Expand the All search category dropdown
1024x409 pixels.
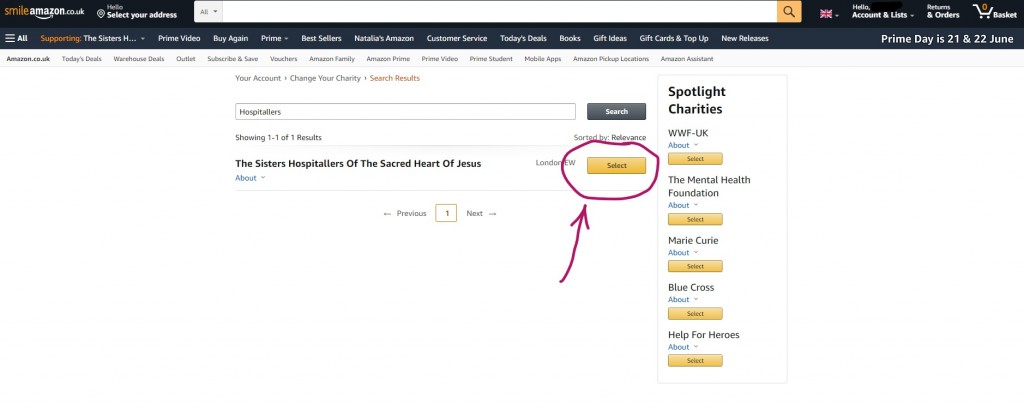[x=209, y=12]
